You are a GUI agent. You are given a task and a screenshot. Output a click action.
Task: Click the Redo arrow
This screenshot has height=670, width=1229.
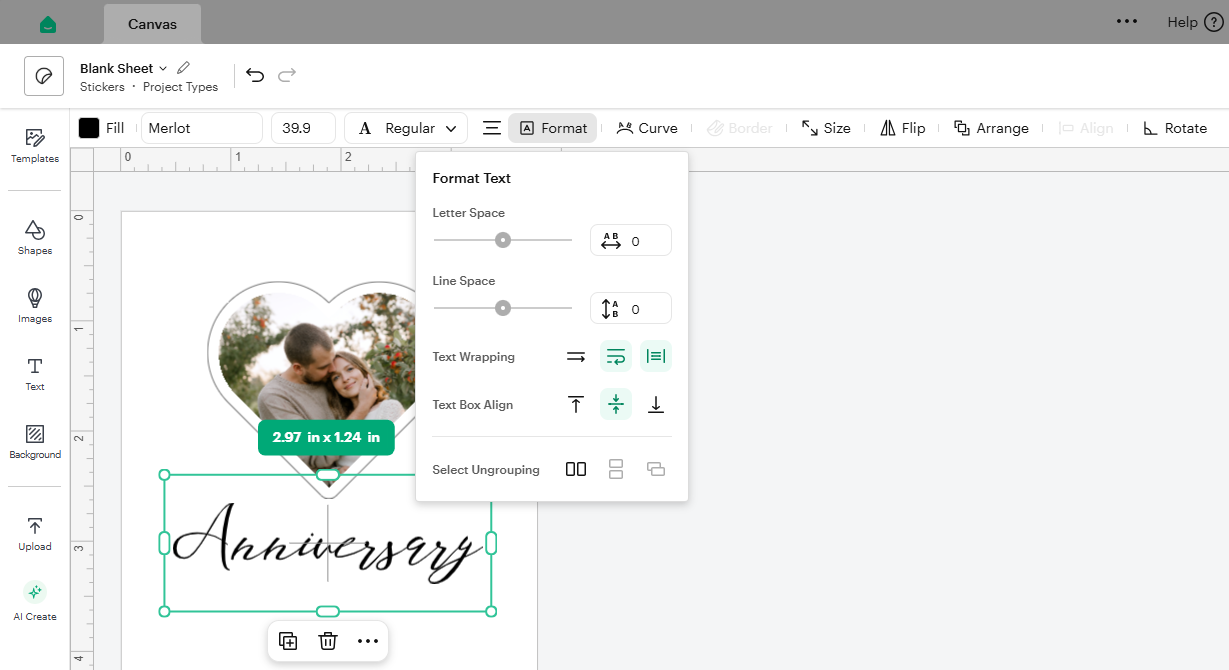click(287, 75)
